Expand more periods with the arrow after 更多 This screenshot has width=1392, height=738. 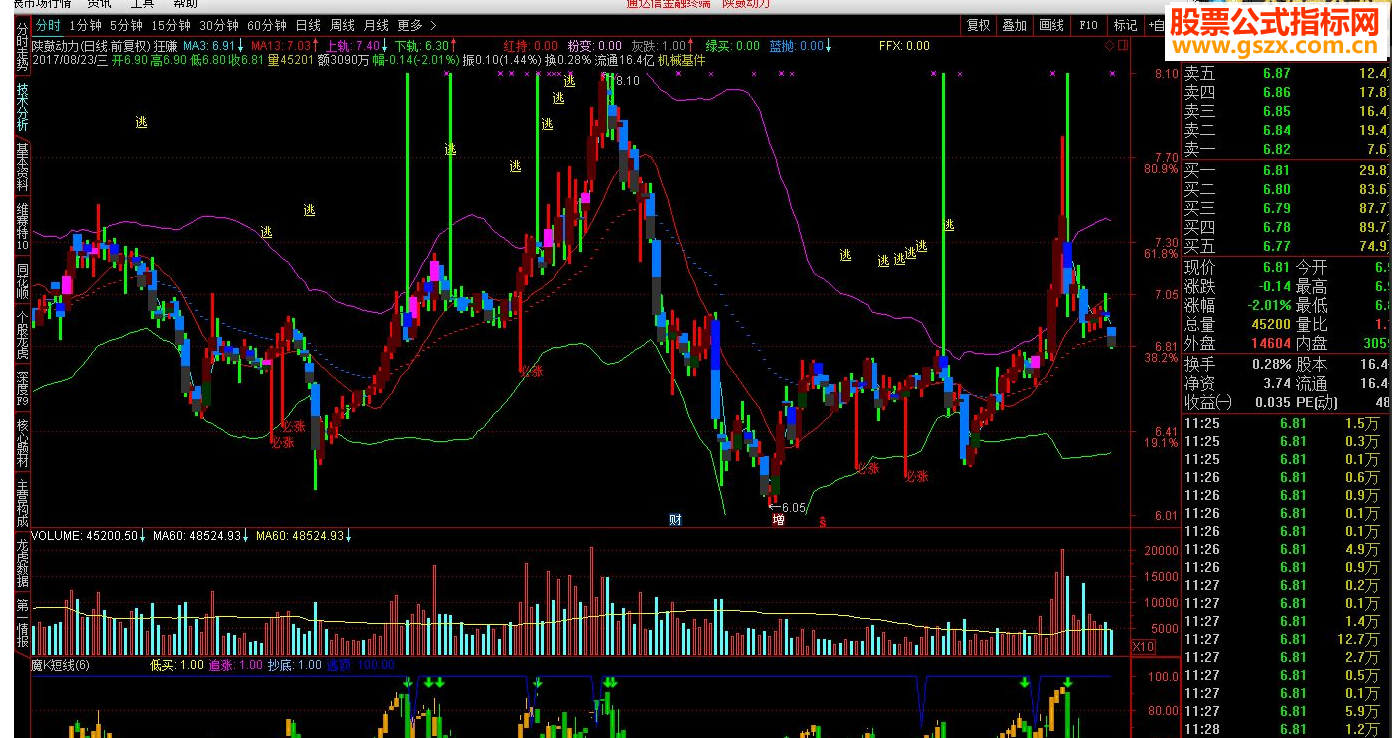click(x=431, y=26)
